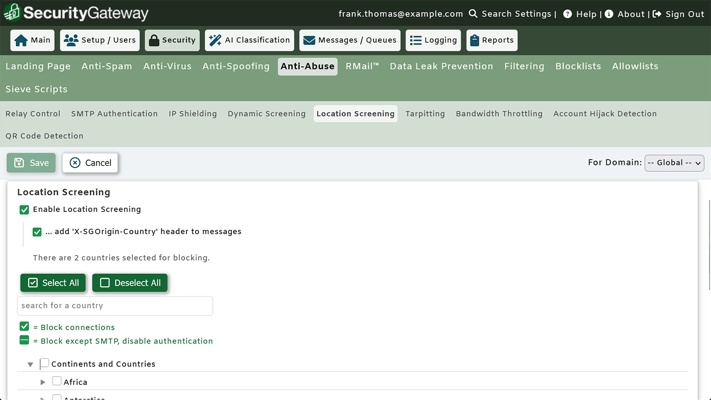Click the Help link text
The width and height of the screenshot is (711, 400).
(586, 14)
